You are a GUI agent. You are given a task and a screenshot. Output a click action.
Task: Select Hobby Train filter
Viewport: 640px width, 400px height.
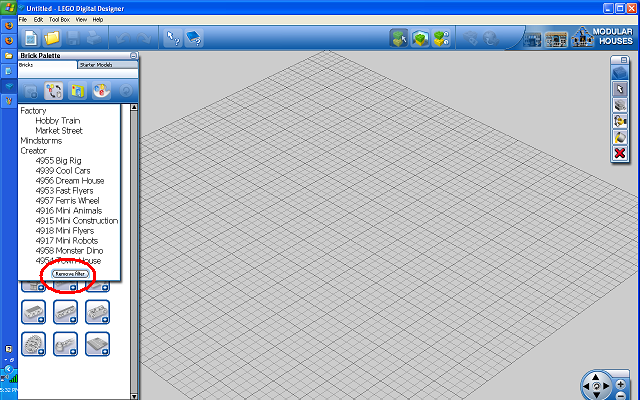click(58, 121)
